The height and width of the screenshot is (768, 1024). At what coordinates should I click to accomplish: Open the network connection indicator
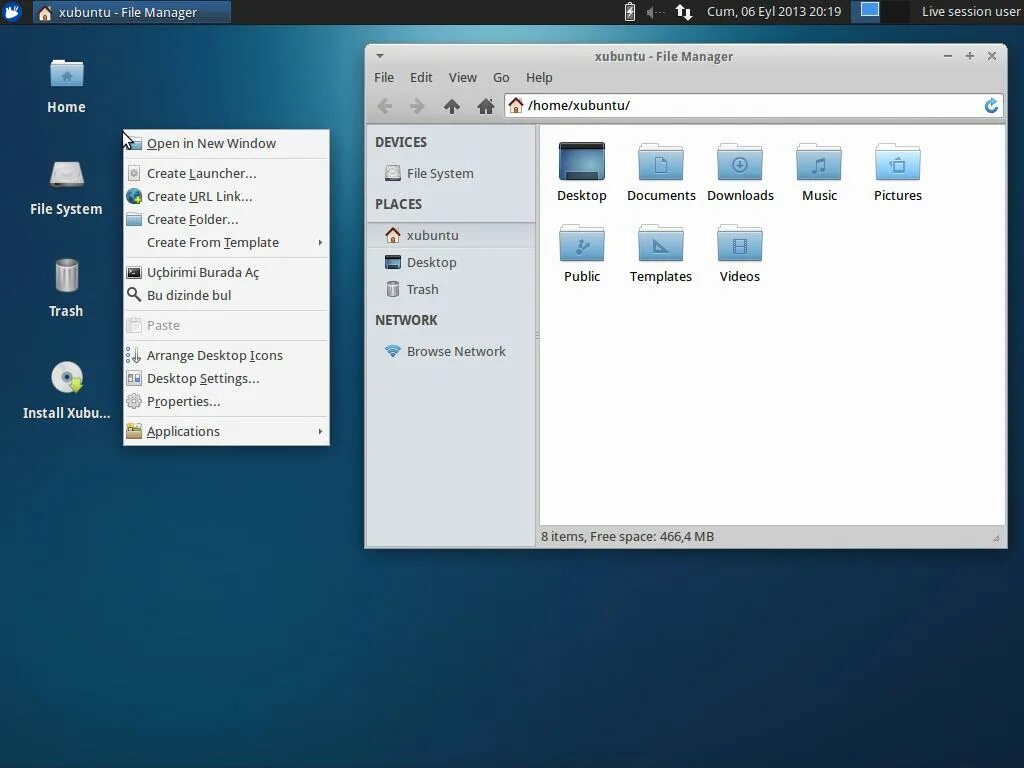click(x=684, y=12)
